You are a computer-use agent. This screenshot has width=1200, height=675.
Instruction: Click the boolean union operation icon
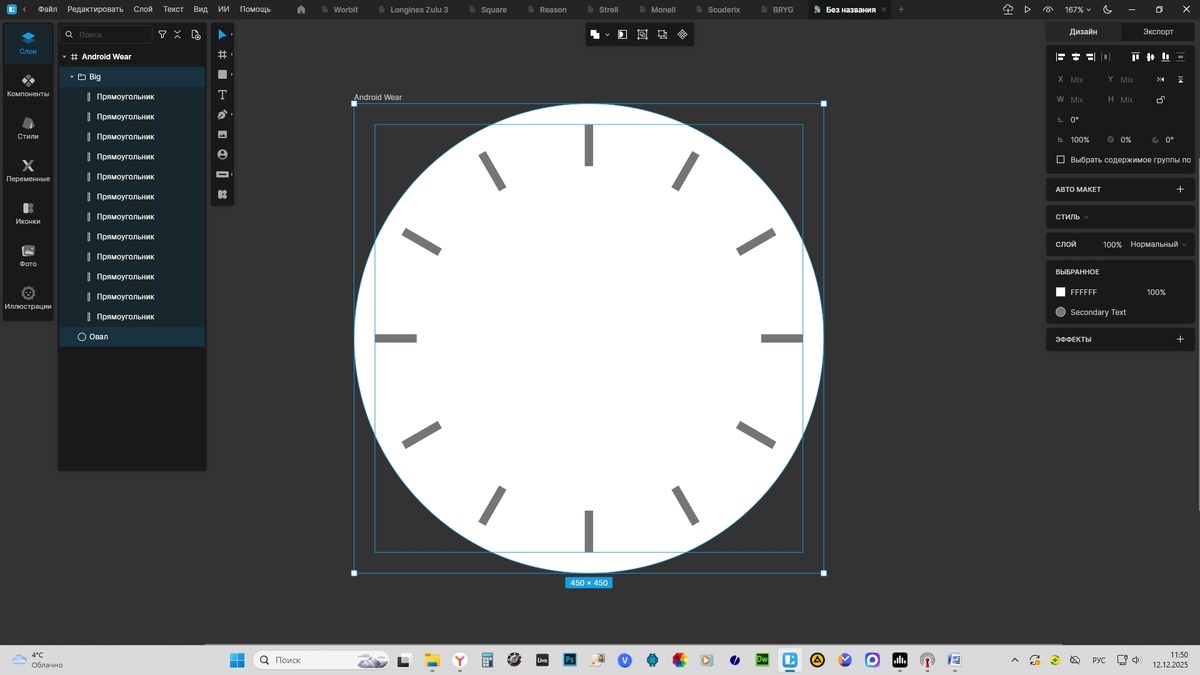point(595,34)
